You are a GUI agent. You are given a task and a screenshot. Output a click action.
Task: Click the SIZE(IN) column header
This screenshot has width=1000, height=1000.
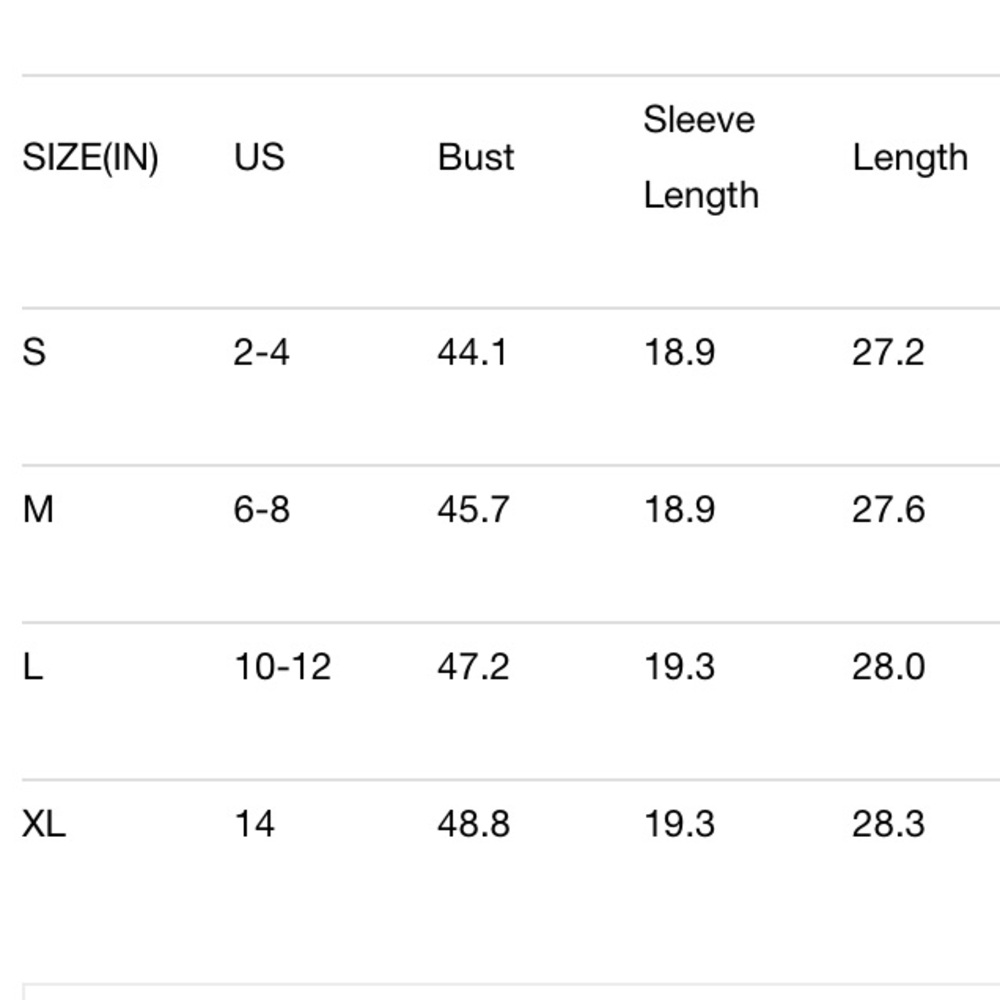coord(90,158)
